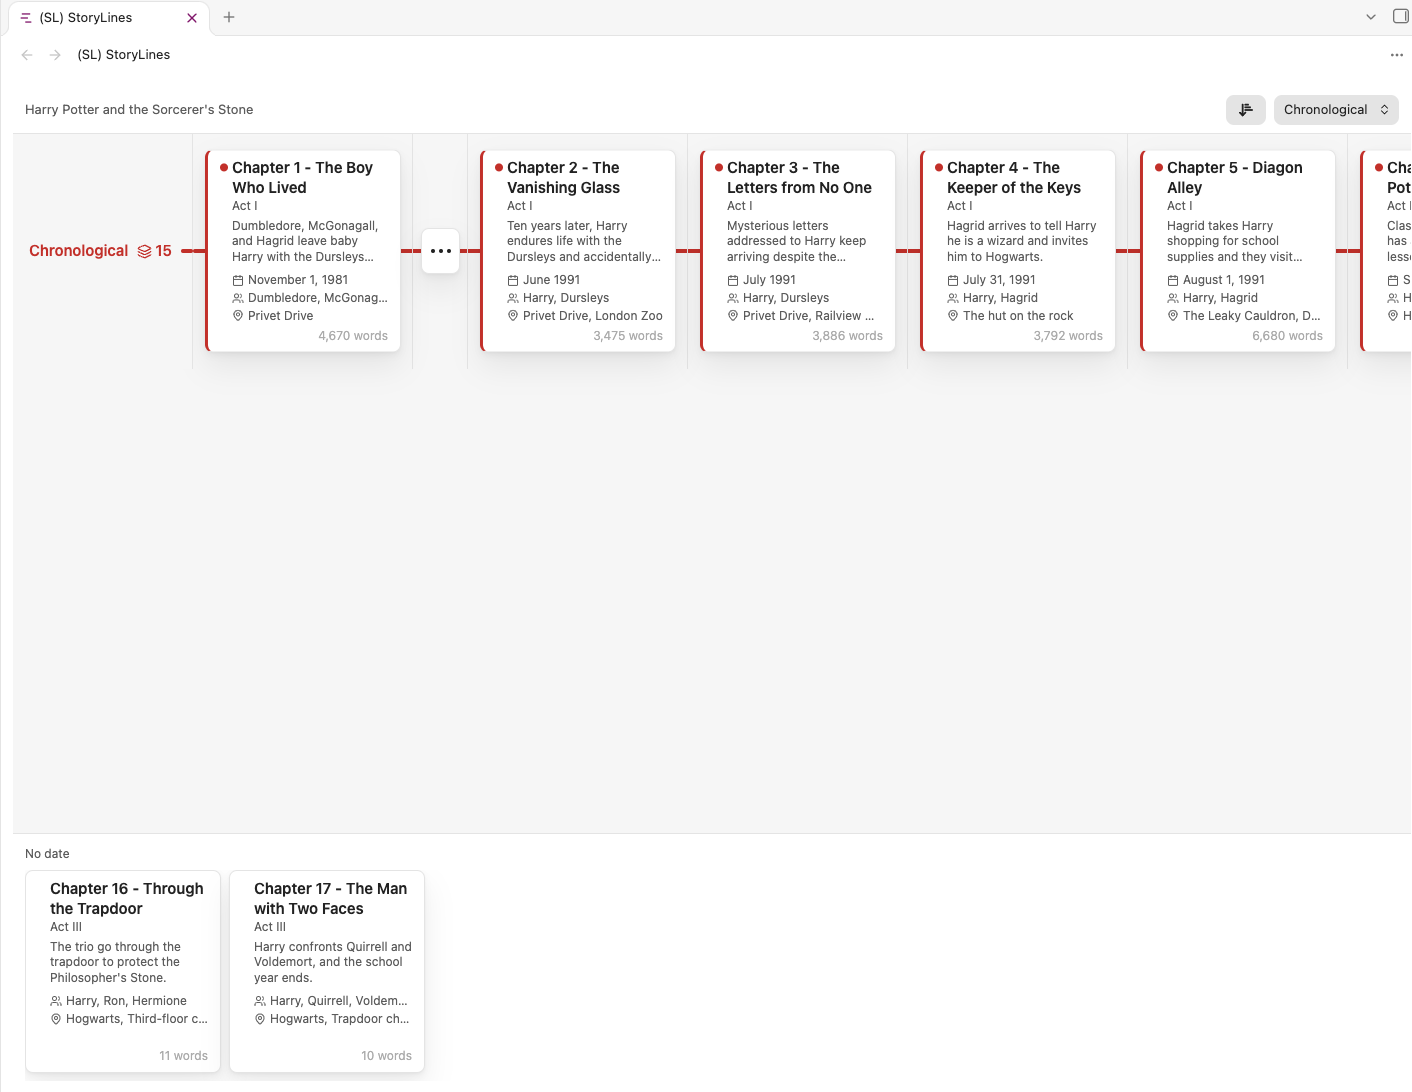1412x1092 pixels.
Task: Click calendar icon beside August 1, 1991
Action: 1173,280
